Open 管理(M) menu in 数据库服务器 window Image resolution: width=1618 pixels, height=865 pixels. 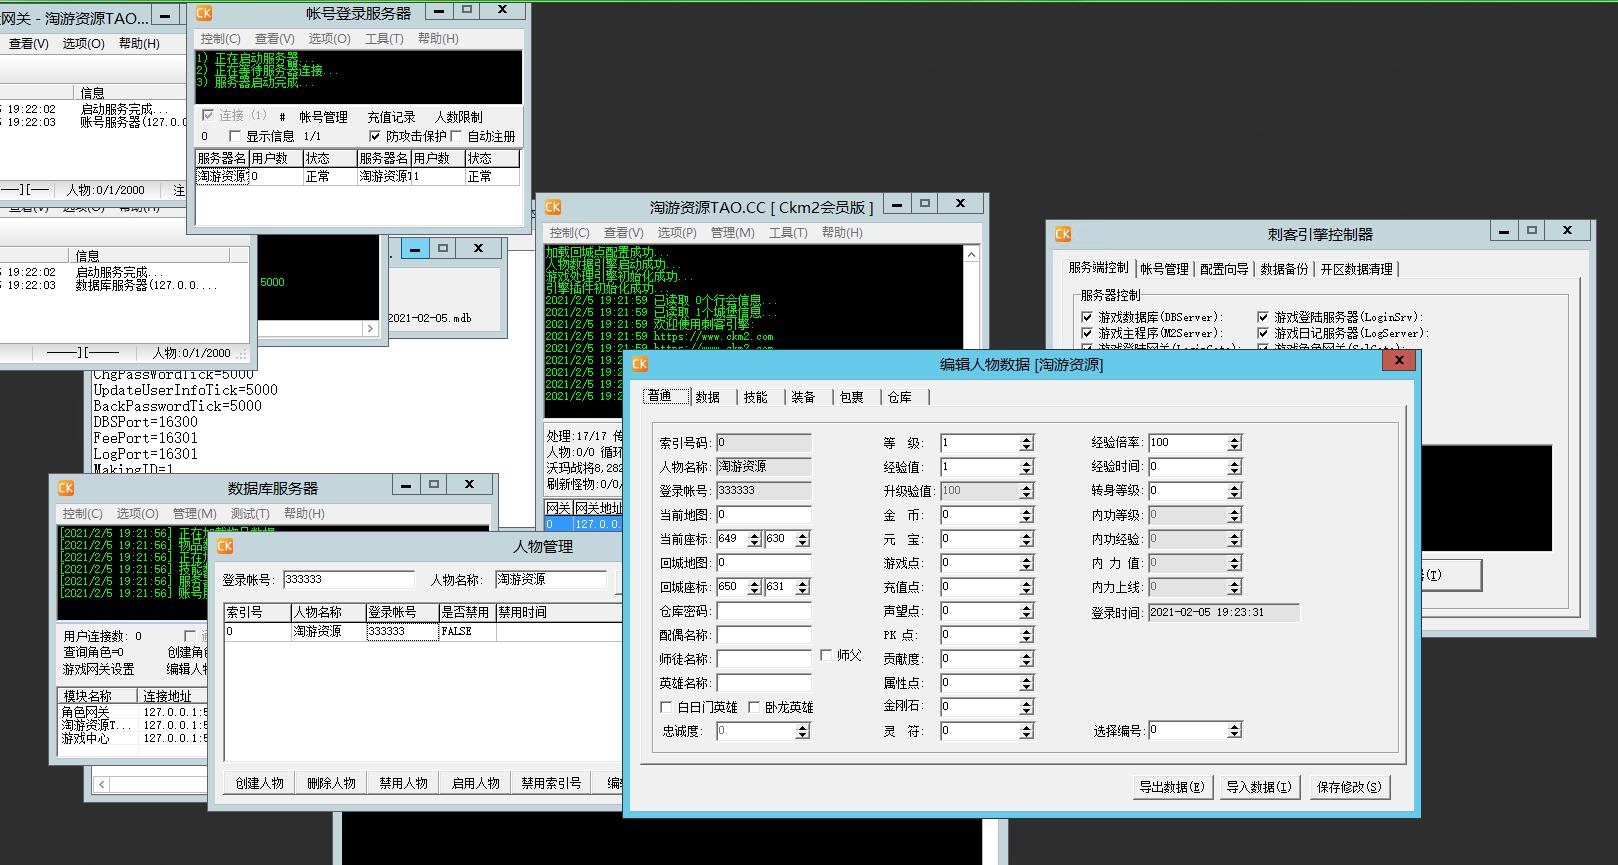coord(194,513)
